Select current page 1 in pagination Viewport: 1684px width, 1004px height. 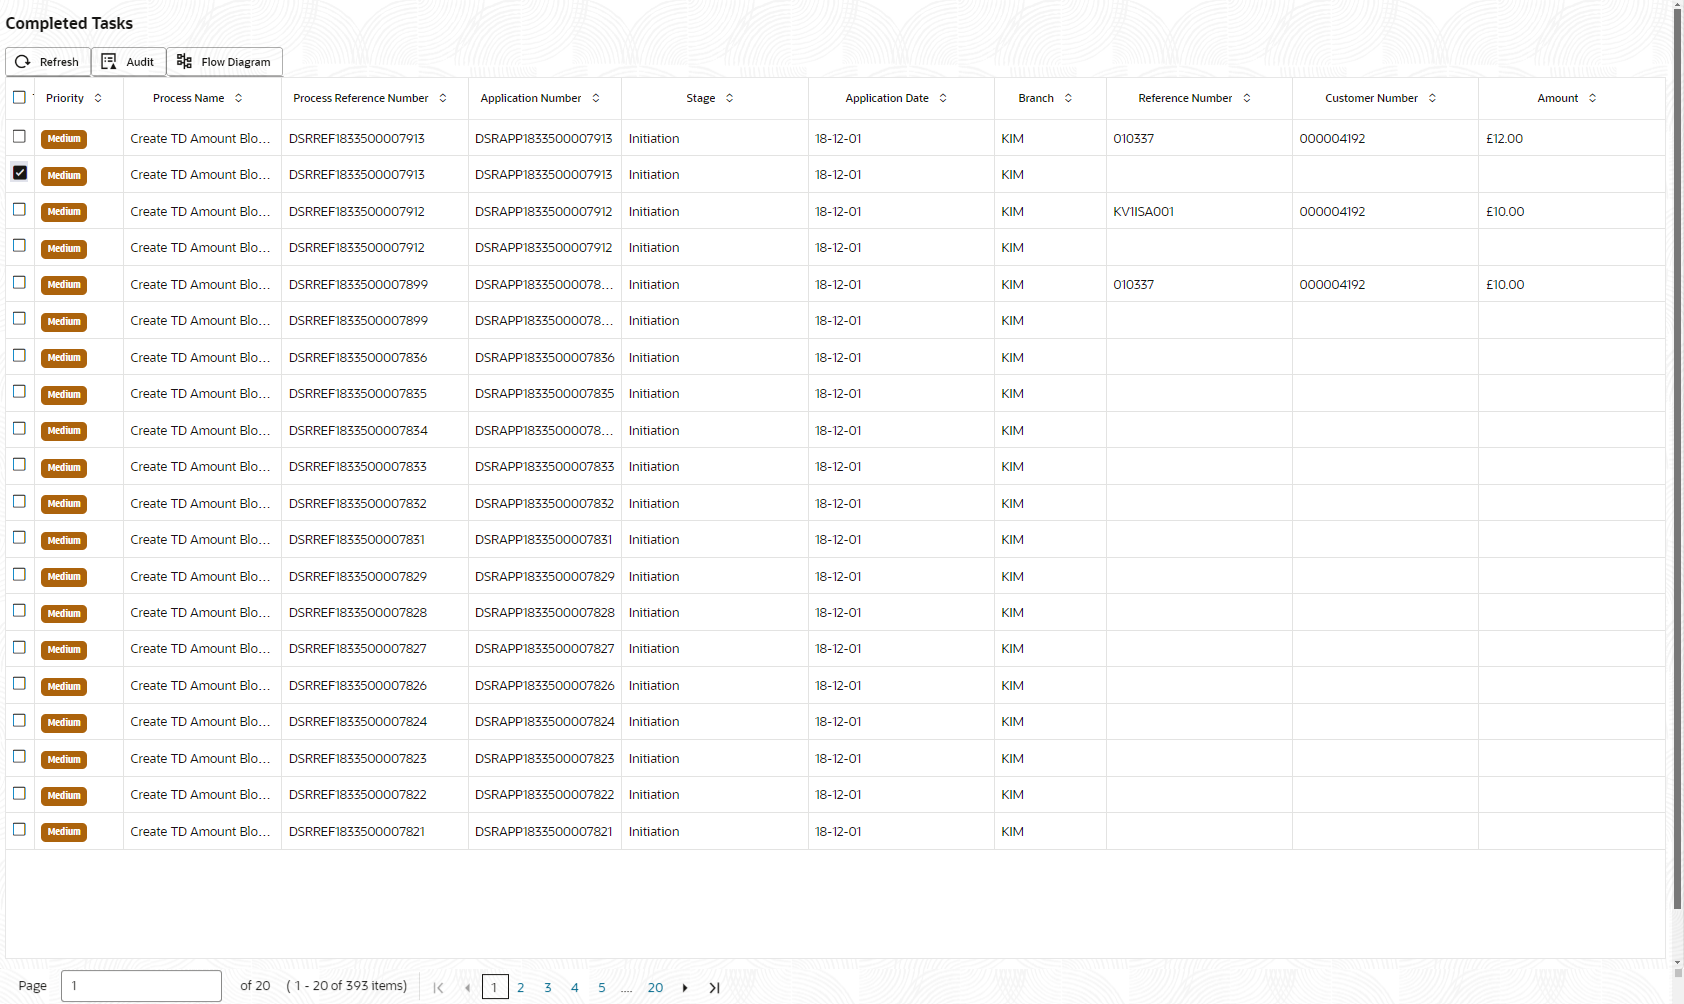[494, 987]
